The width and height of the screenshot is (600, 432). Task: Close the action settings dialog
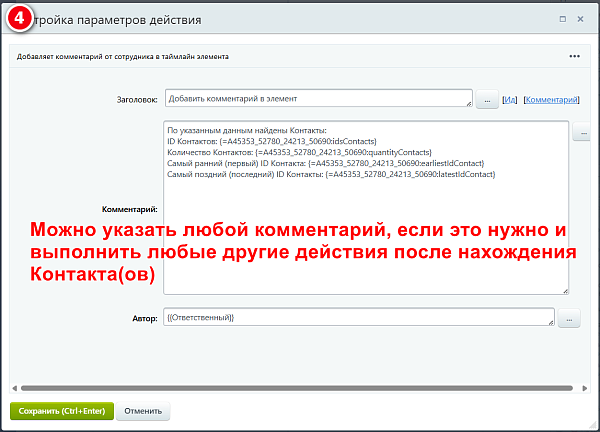pyautogui.click(x=580, y=19)
